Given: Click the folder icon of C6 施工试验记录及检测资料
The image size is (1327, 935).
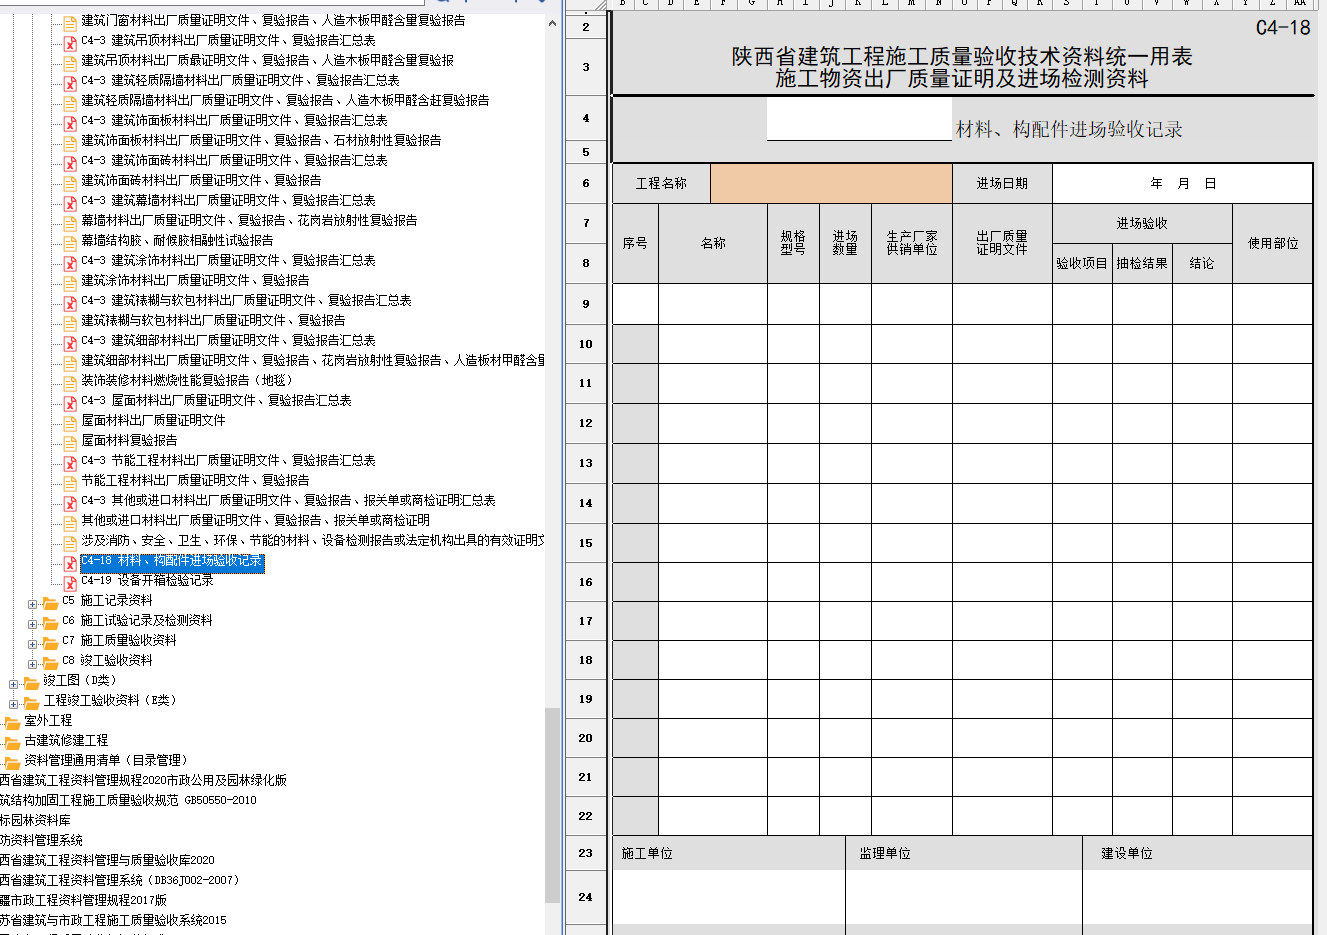Looking at the screenshot, I should pyautogui.click(x=50, y=622).
